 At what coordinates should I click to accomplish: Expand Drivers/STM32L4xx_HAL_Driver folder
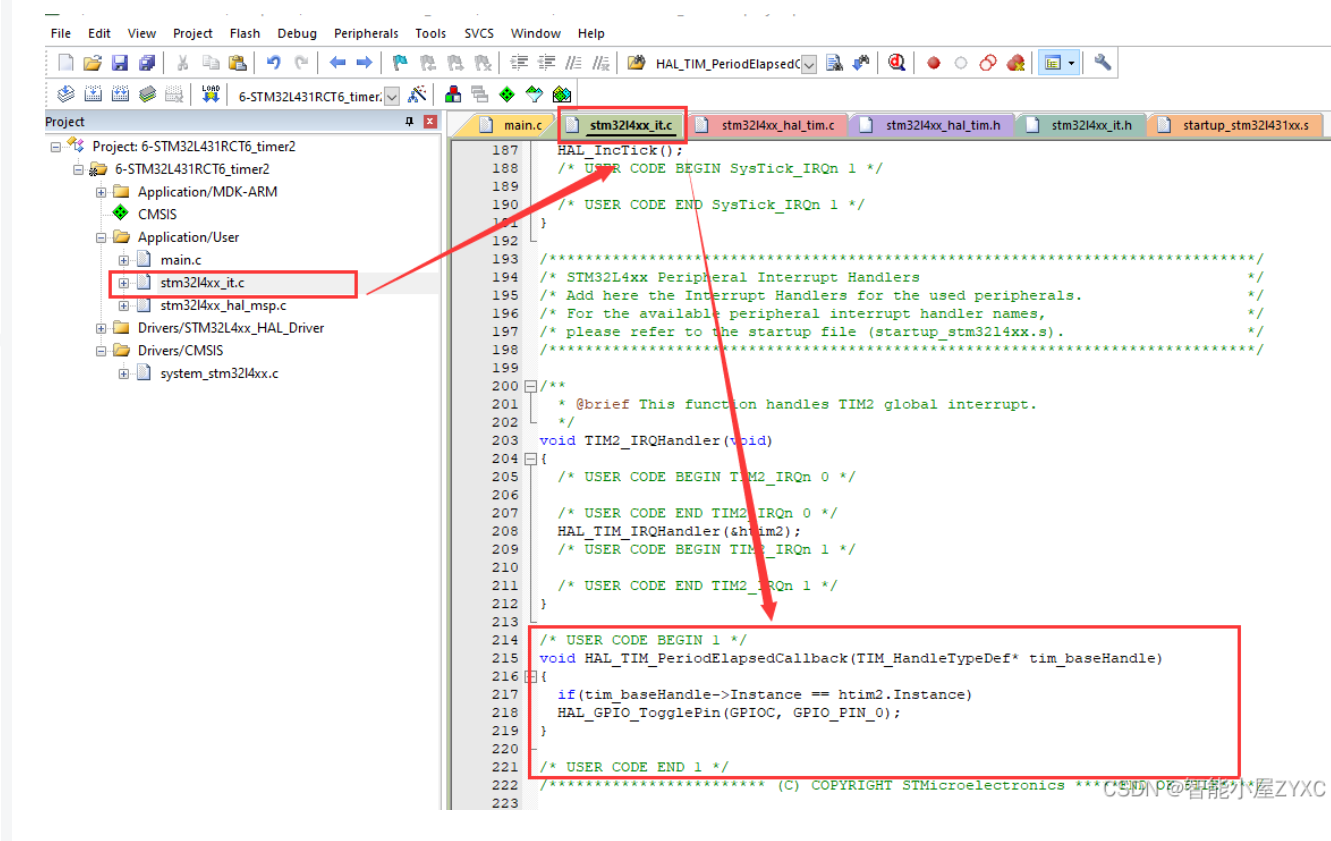tap(101, 328)
